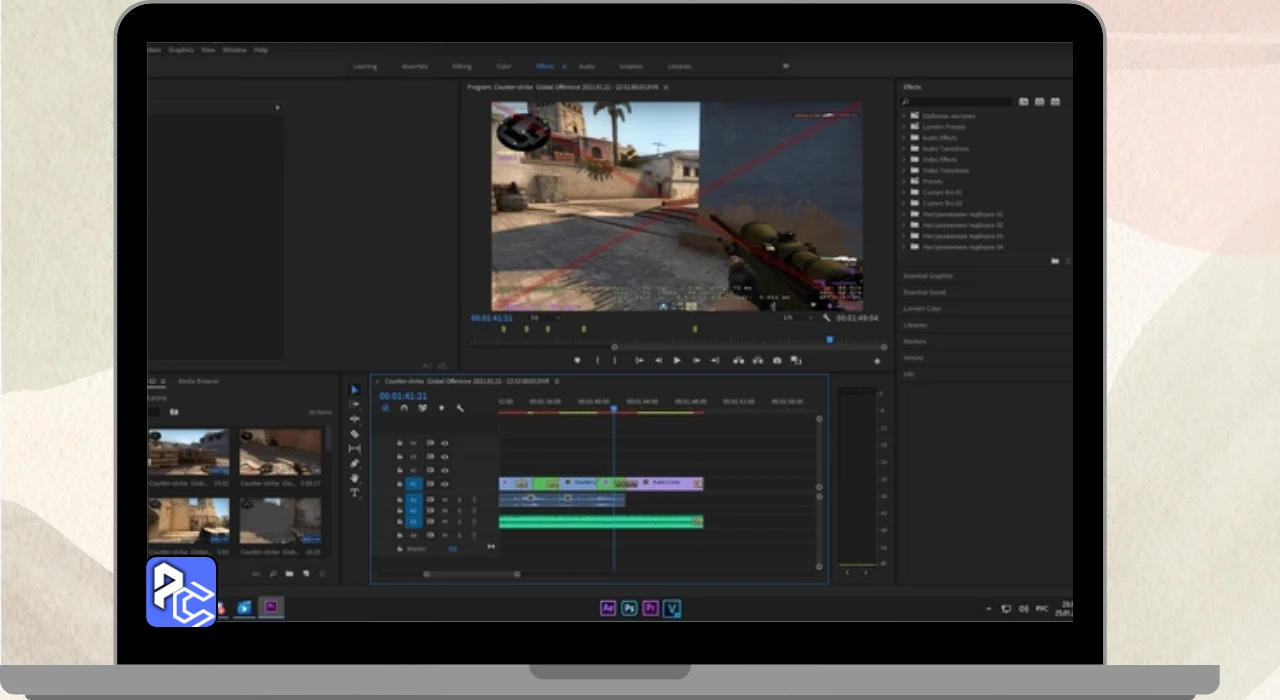Toggle snap magnet in the timeline
The image size is (1280, 700).
point(404,408)
